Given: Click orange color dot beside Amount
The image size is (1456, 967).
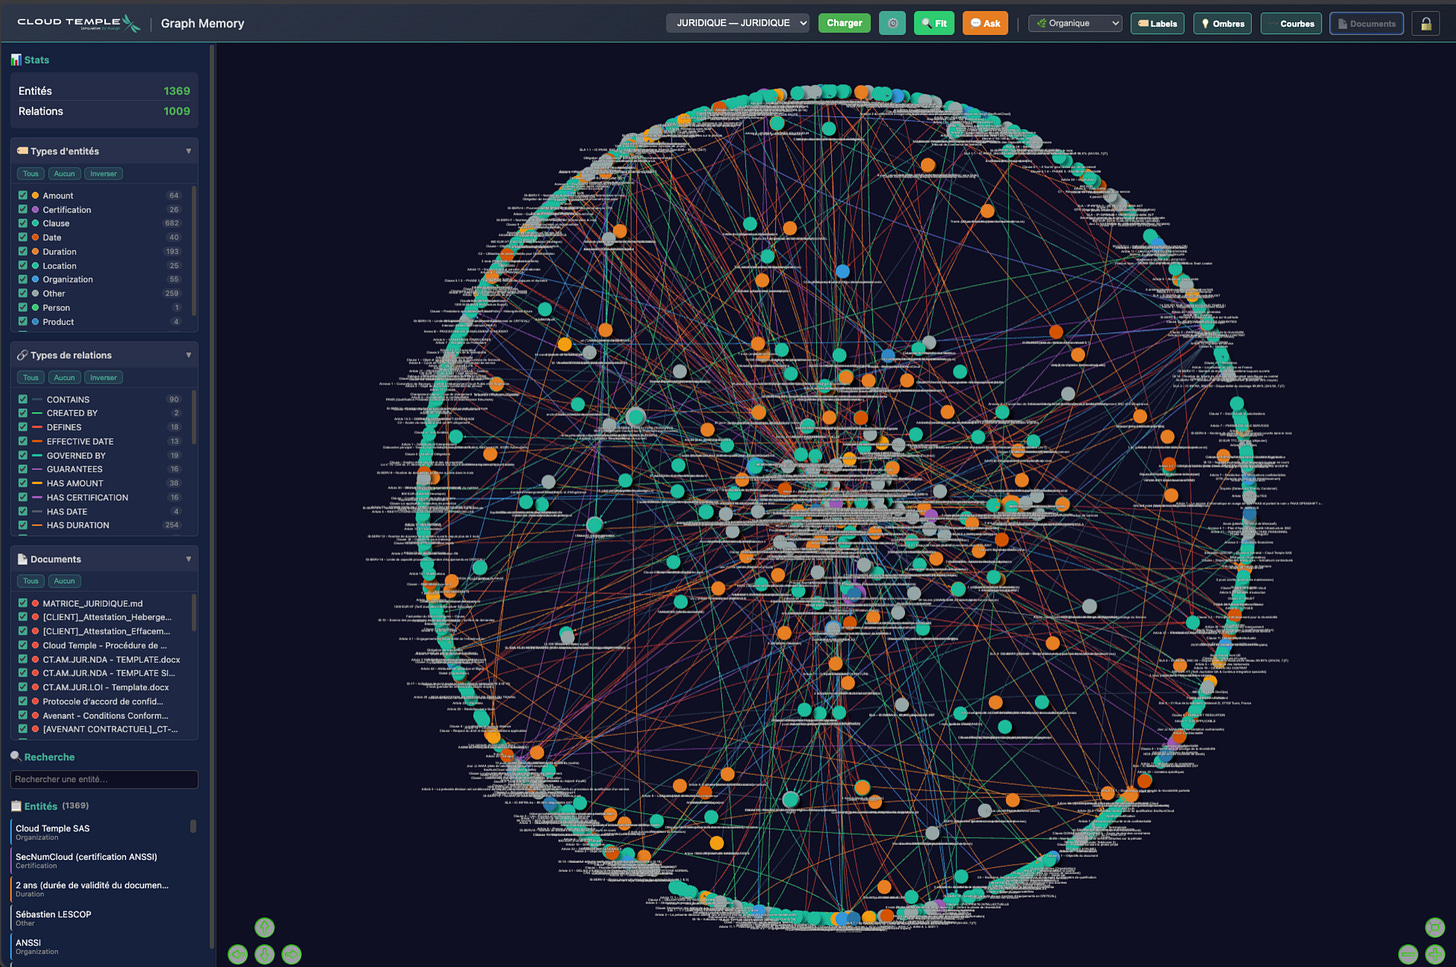Looking at the screenshot, I should (36, 196).
